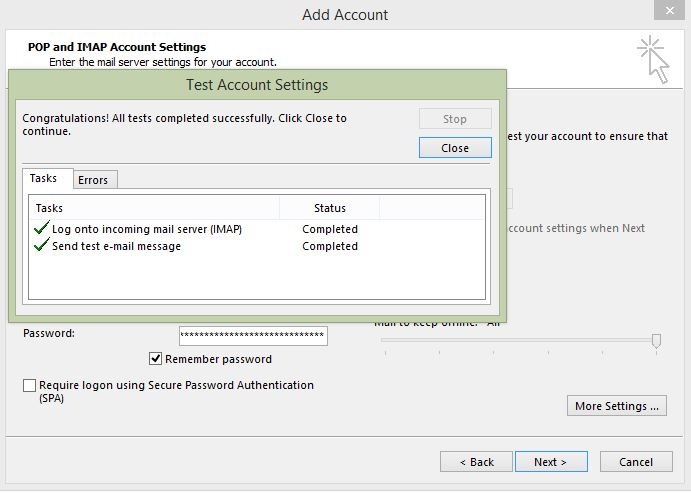Viewport: 691px width, 493px height.
Task: Cancel the Add Account wizard
Action: click(x=636, y=462)
